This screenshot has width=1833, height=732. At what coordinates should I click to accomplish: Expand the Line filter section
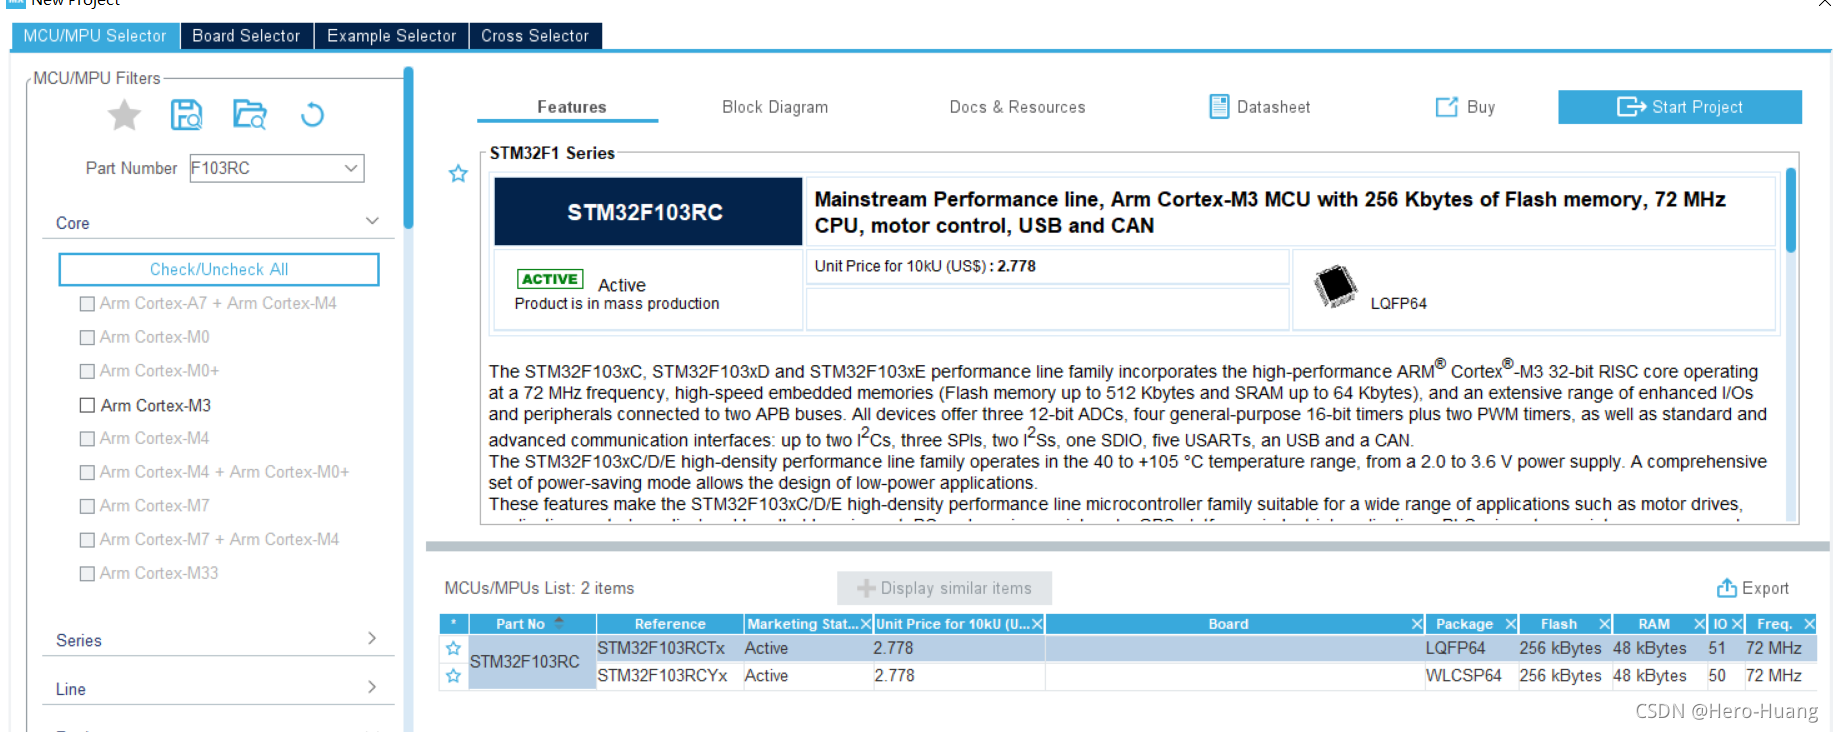372,687
